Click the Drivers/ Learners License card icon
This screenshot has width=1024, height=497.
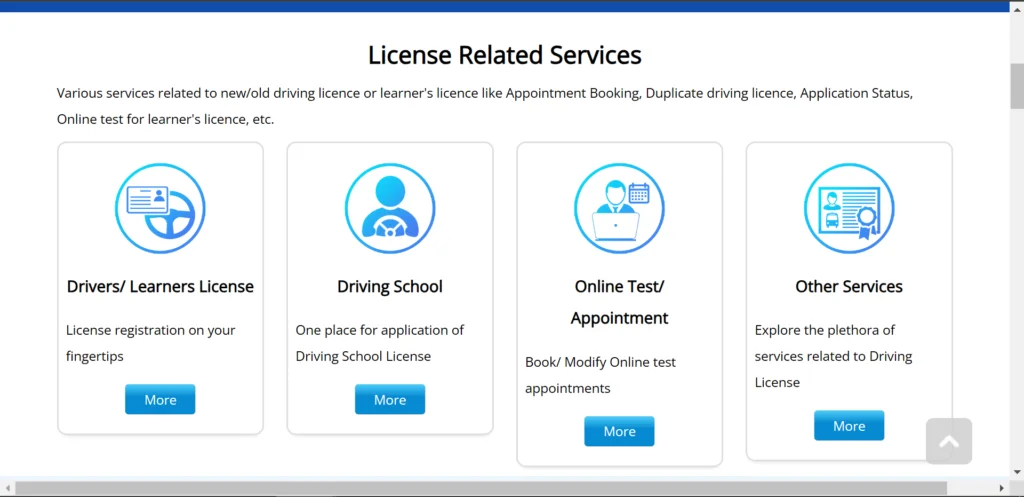pos(160,208)
